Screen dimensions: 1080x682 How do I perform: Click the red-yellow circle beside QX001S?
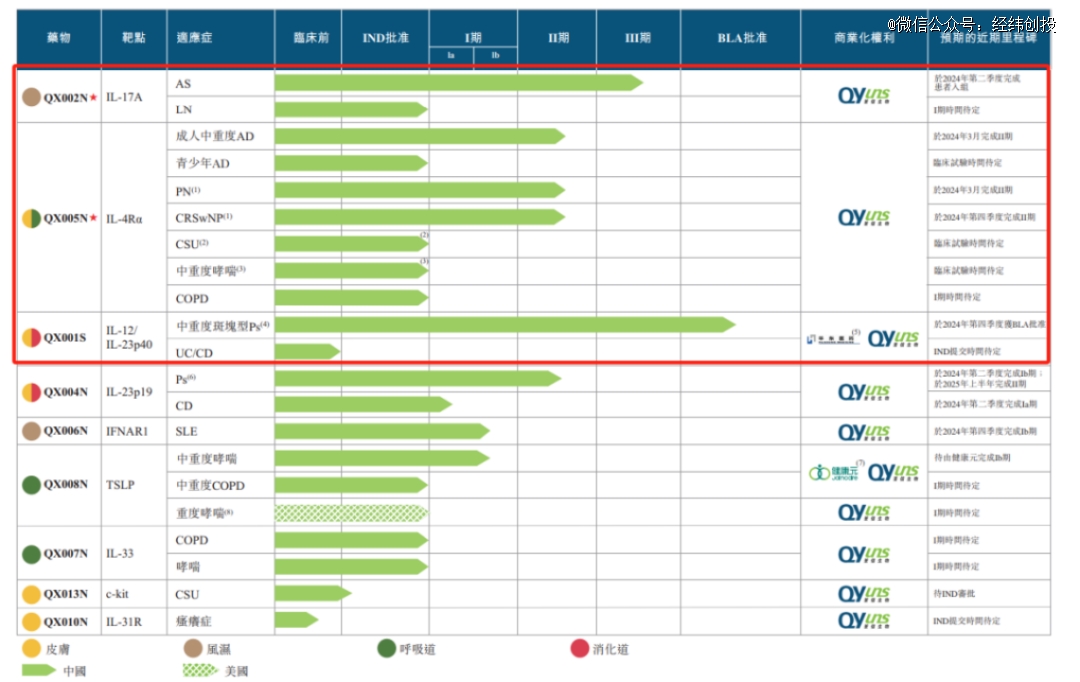coord(31,338)
